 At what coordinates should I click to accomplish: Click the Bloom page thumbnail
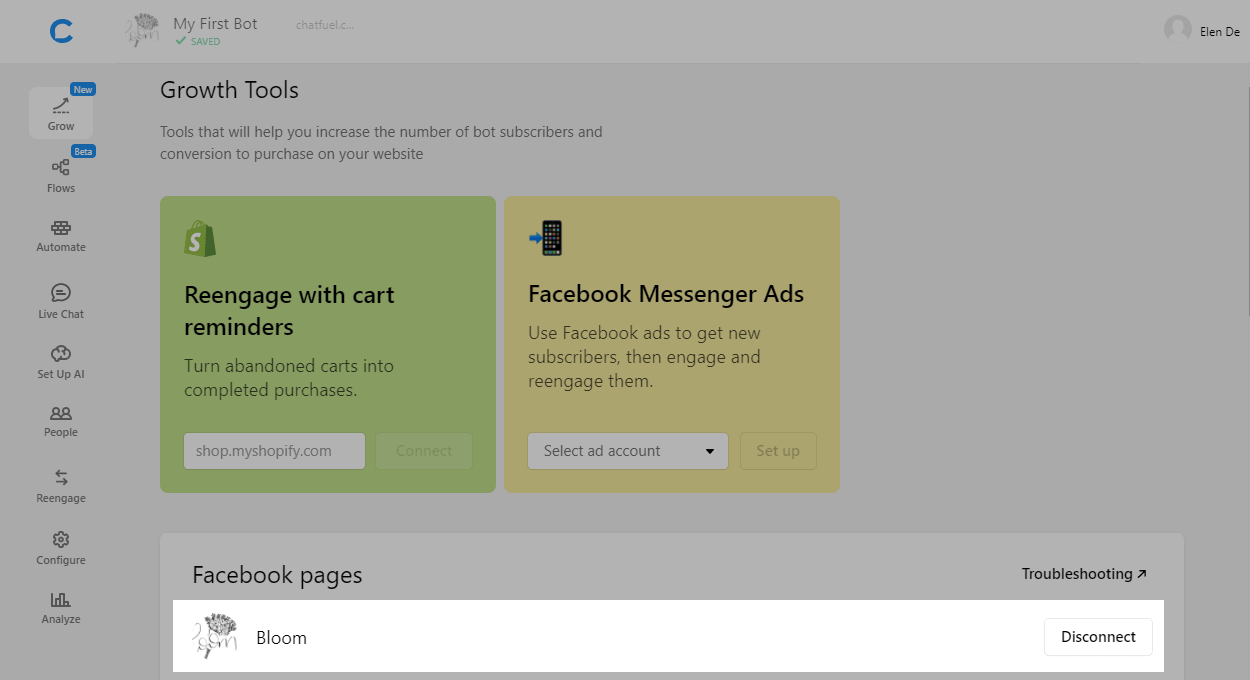(215, 637)
